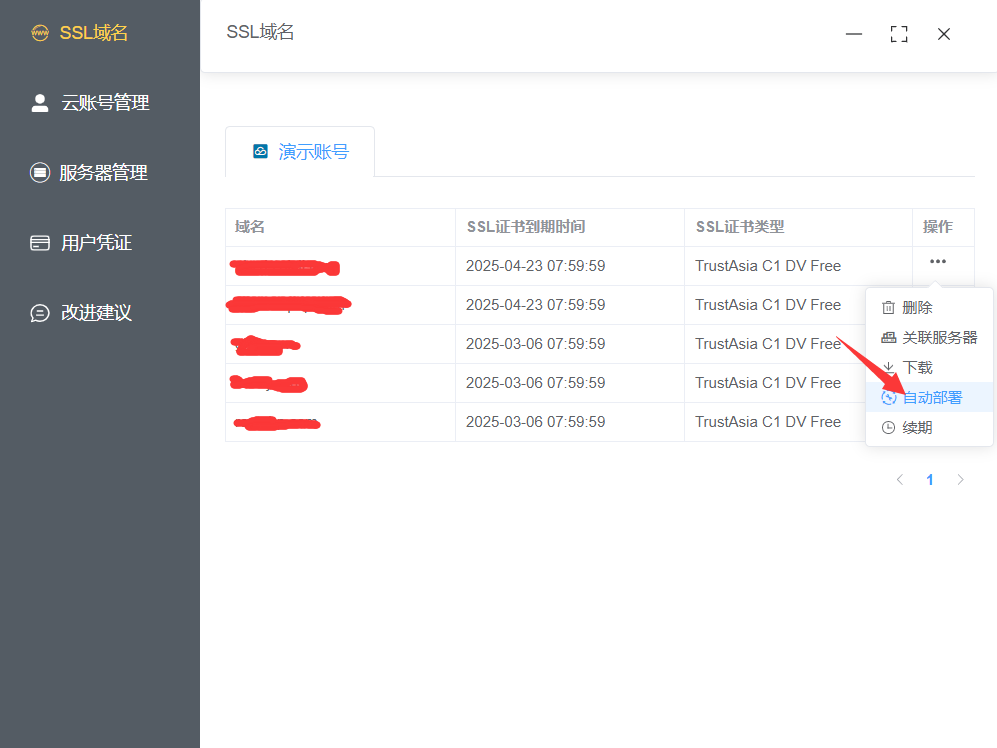Open 服务器管理 in the sidebar
The height and width of the screenshot is (748, 997).
click(103, 173)
